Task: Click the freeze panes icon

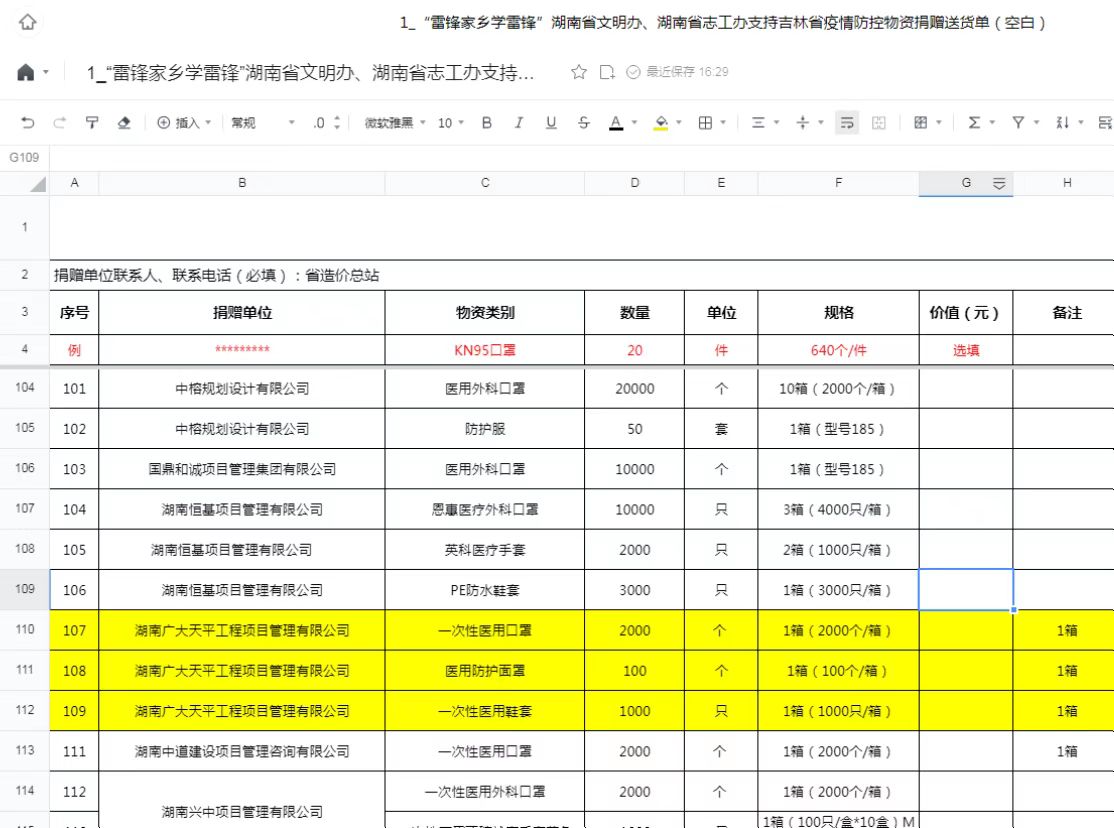Action: 921,122
